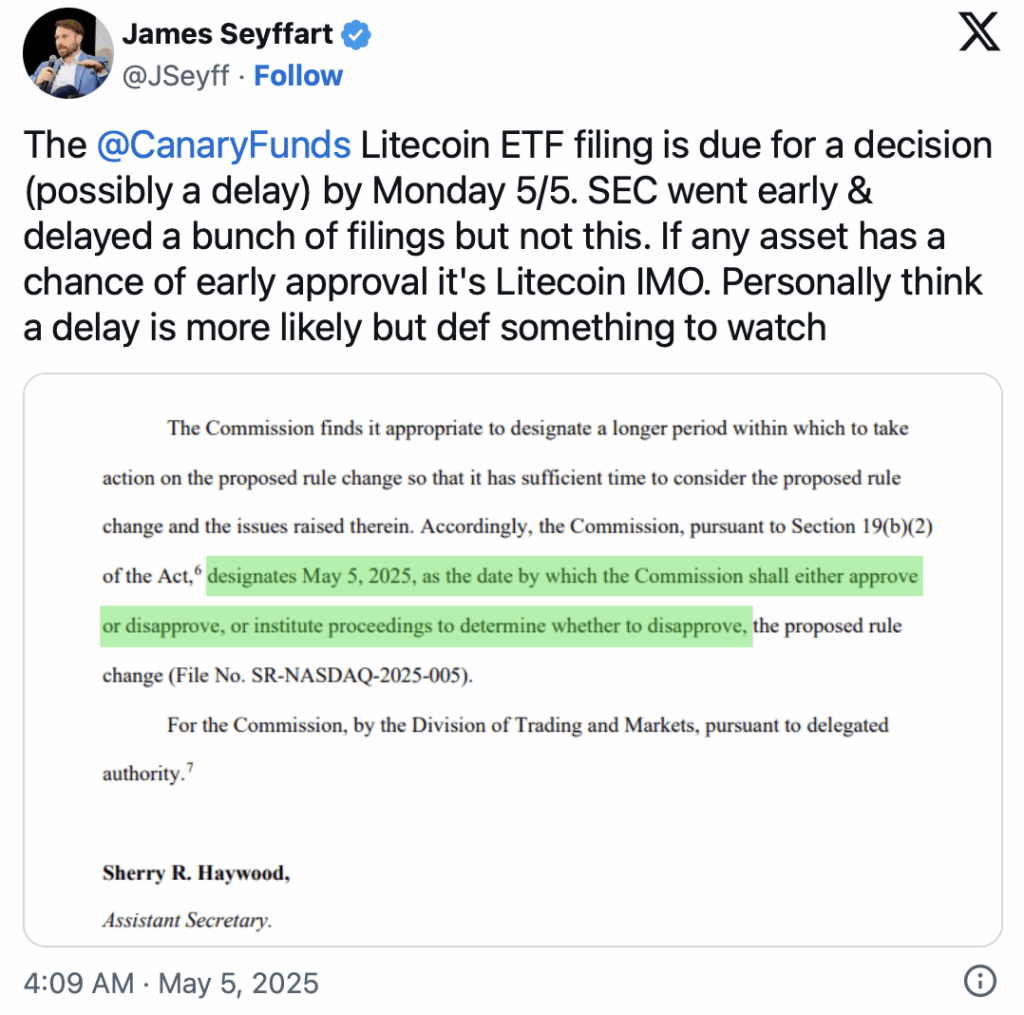Click footnote 7 superscript after 'authority'
This screenshot has height=1015, width=1024.
(x=189, y=767)
